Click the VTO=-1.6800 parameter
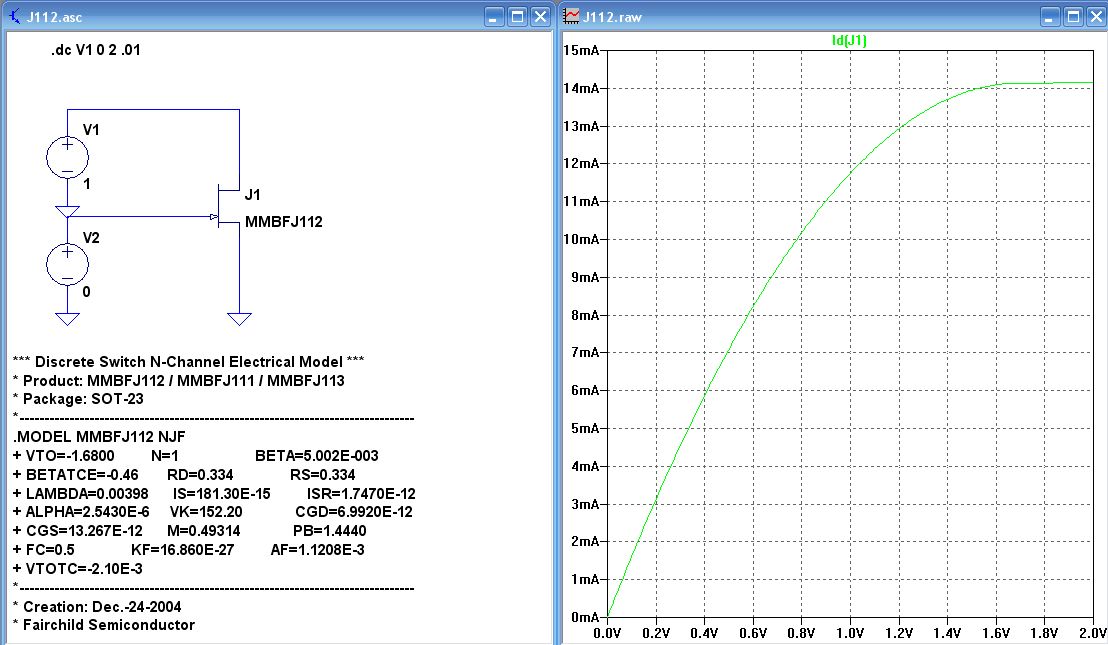The width and height of the screenshot is (1108, 645). (70, 456)
